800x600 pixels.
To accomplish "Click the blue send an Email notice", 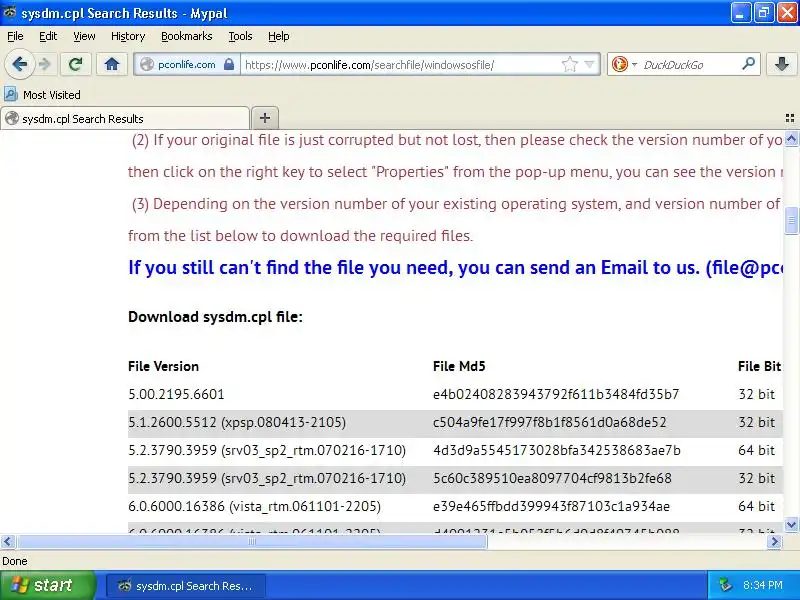I will point(455,267).
